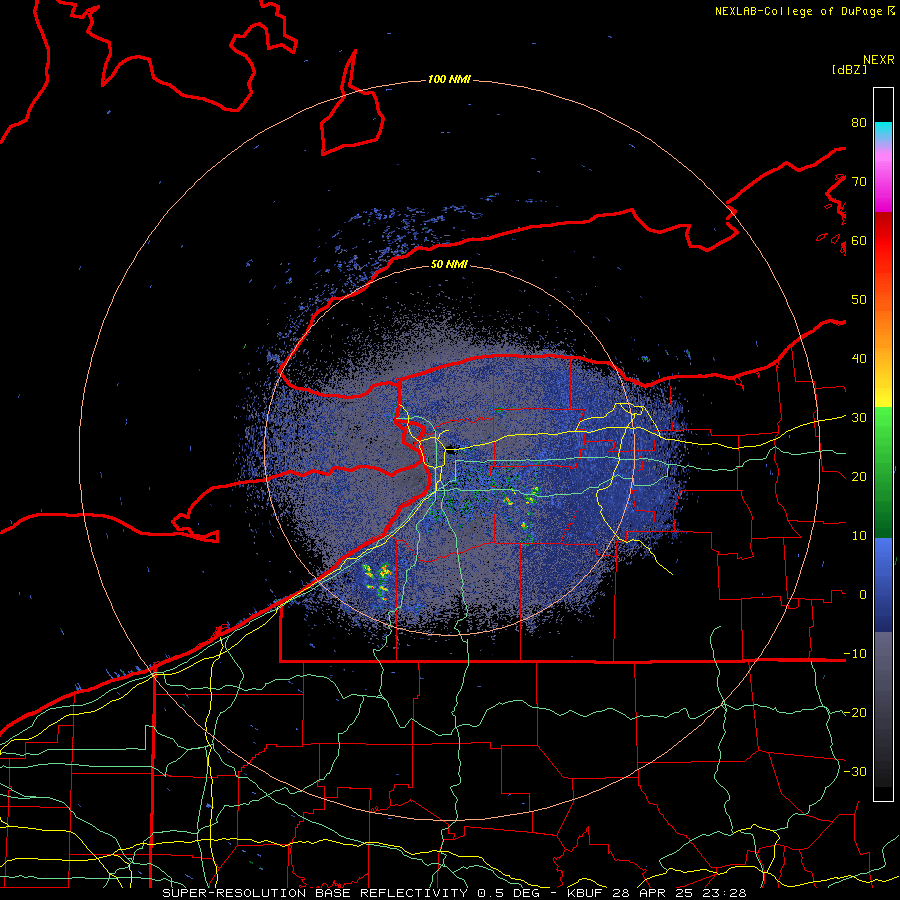The image size is (900, 900).
Task: Click the [dBZ] unit label
Action: [x=849, y=69]
